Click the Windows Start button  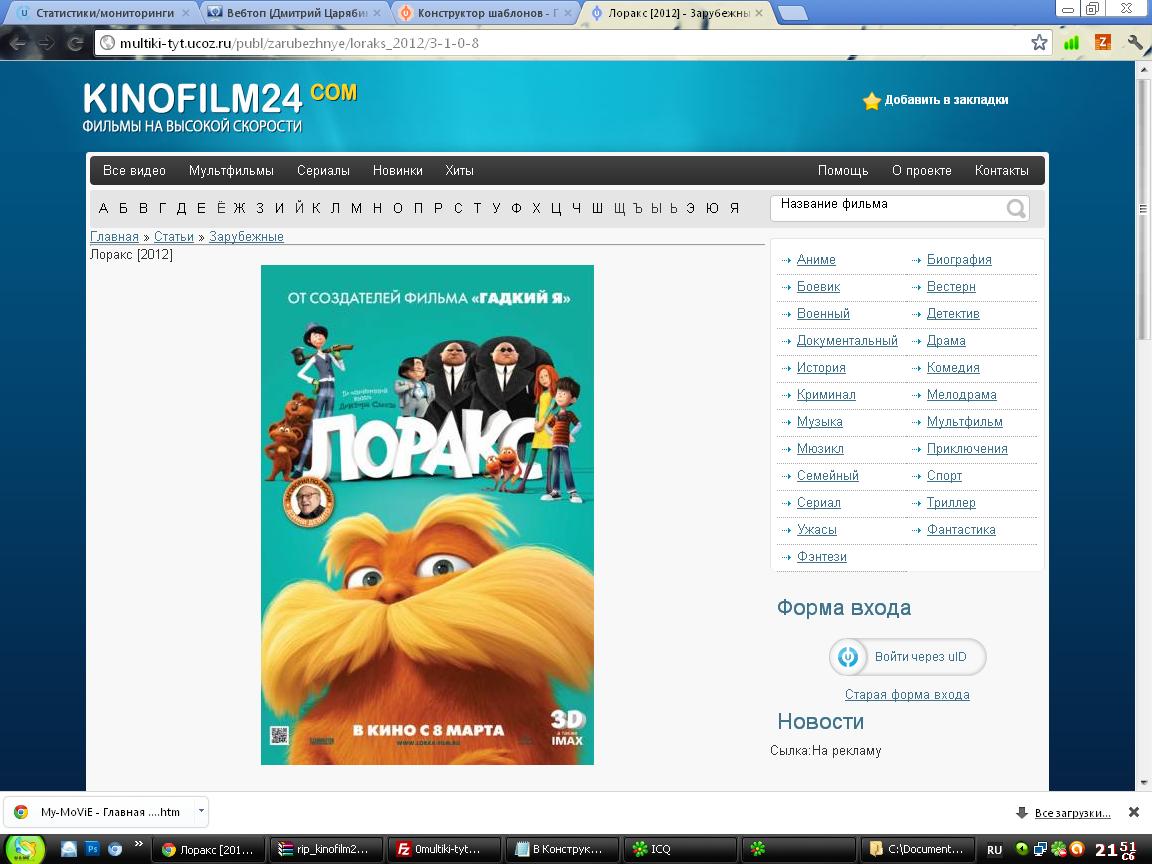(26, 848)
